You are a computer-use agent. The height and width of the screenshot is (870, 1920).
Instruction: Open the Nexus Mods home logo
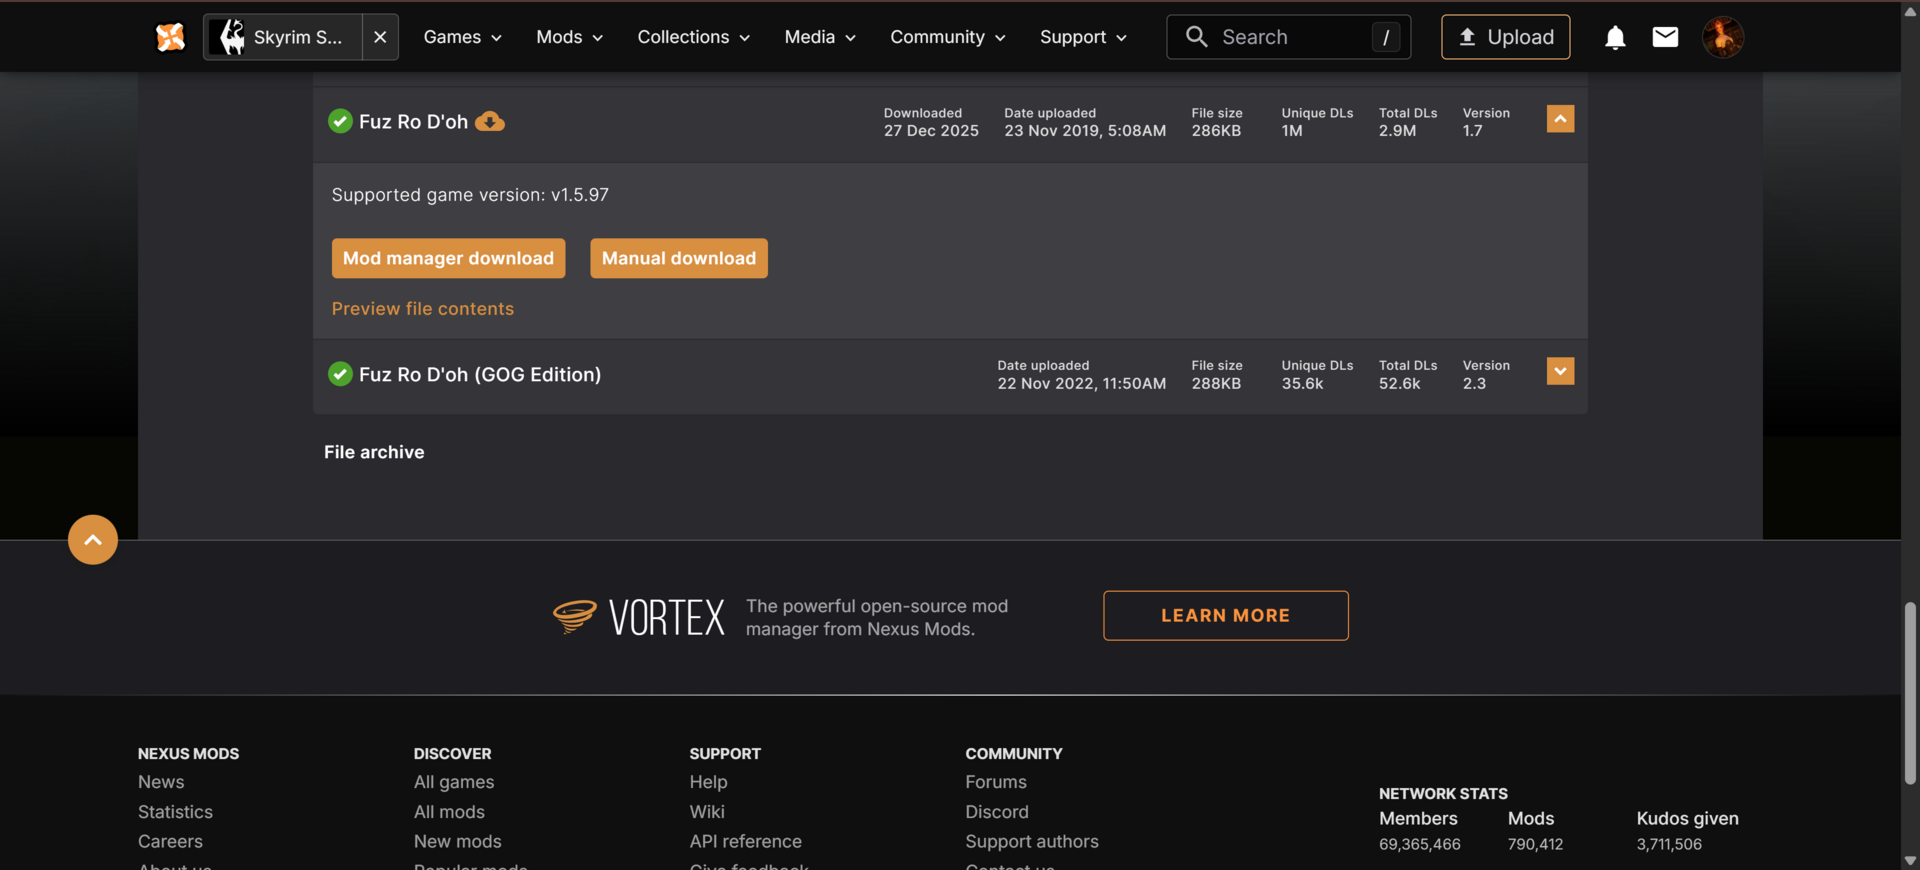pyautogui.click(x=170, y=37)
